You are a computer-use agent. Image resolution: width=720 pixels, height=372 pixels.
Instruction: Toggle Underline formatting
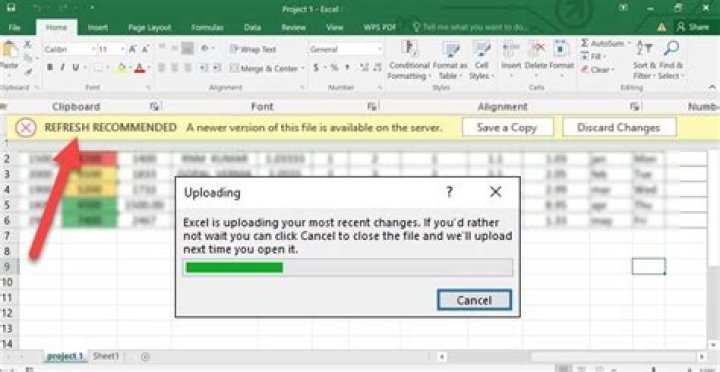(76, 68)
